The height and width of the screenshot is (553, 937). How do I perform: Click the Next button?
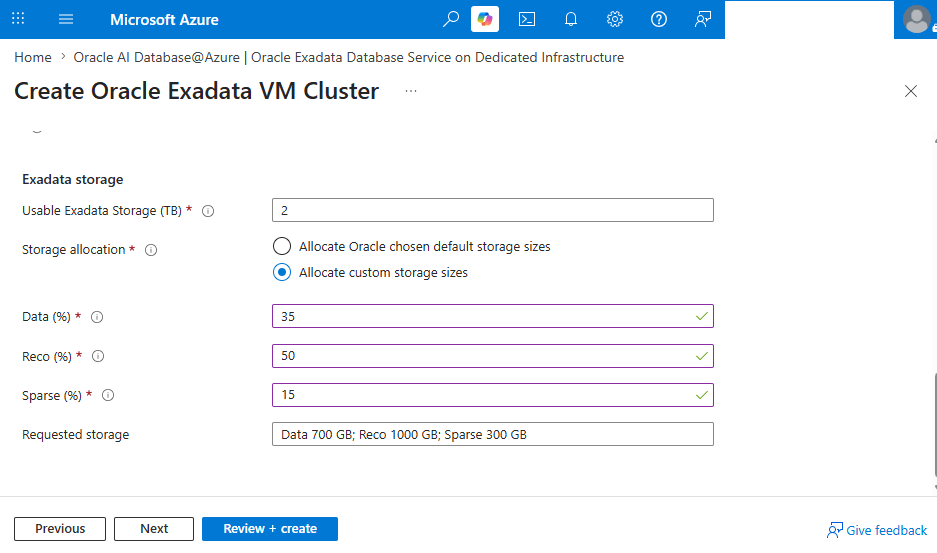coord(154,529)
